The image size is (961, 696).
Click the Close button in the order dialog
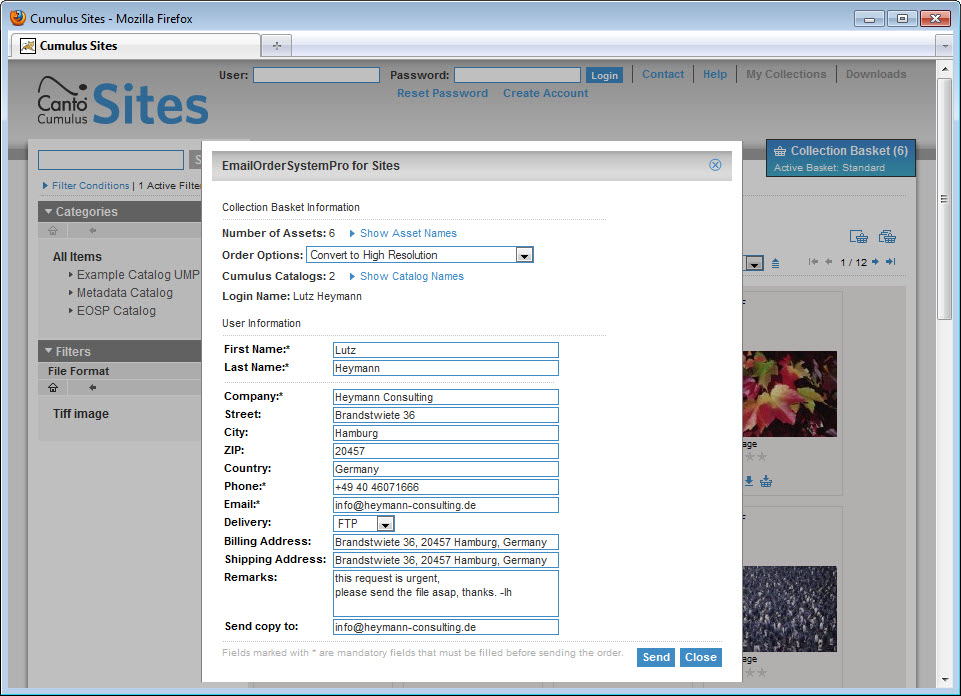click(x=701, y=657)
